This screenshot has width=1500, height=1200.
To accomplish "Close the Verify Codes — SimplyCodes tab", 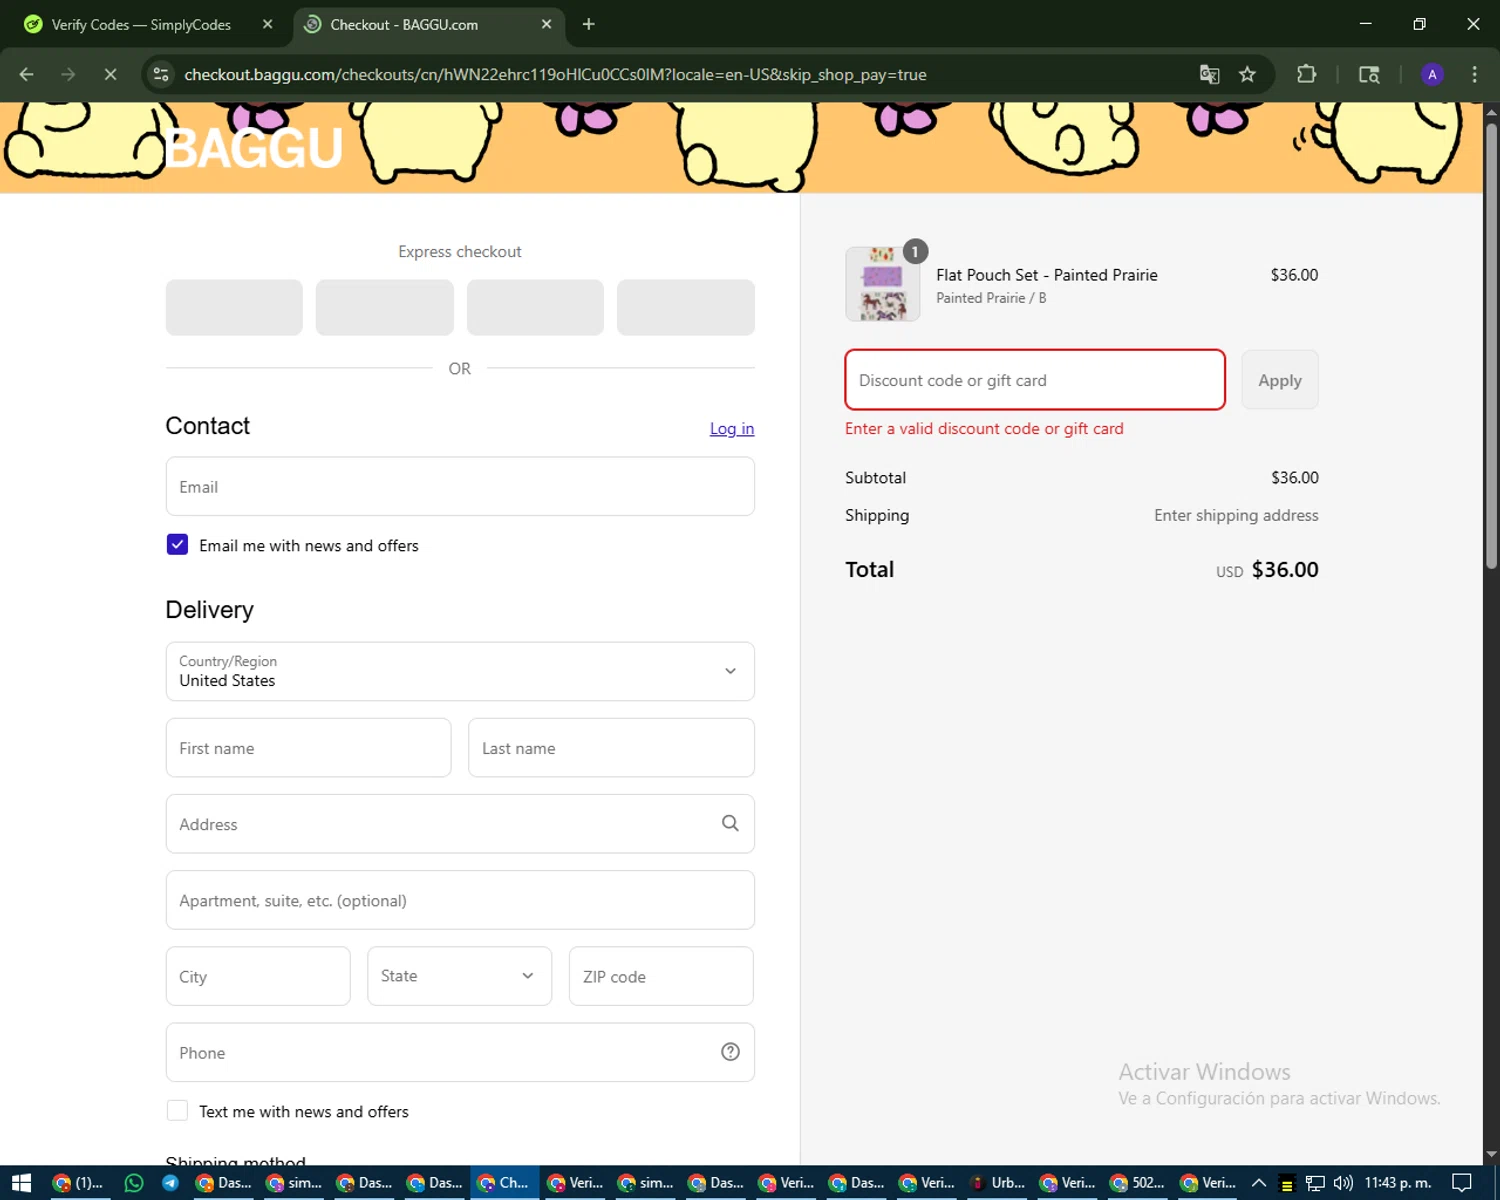I will pos(267,24).
